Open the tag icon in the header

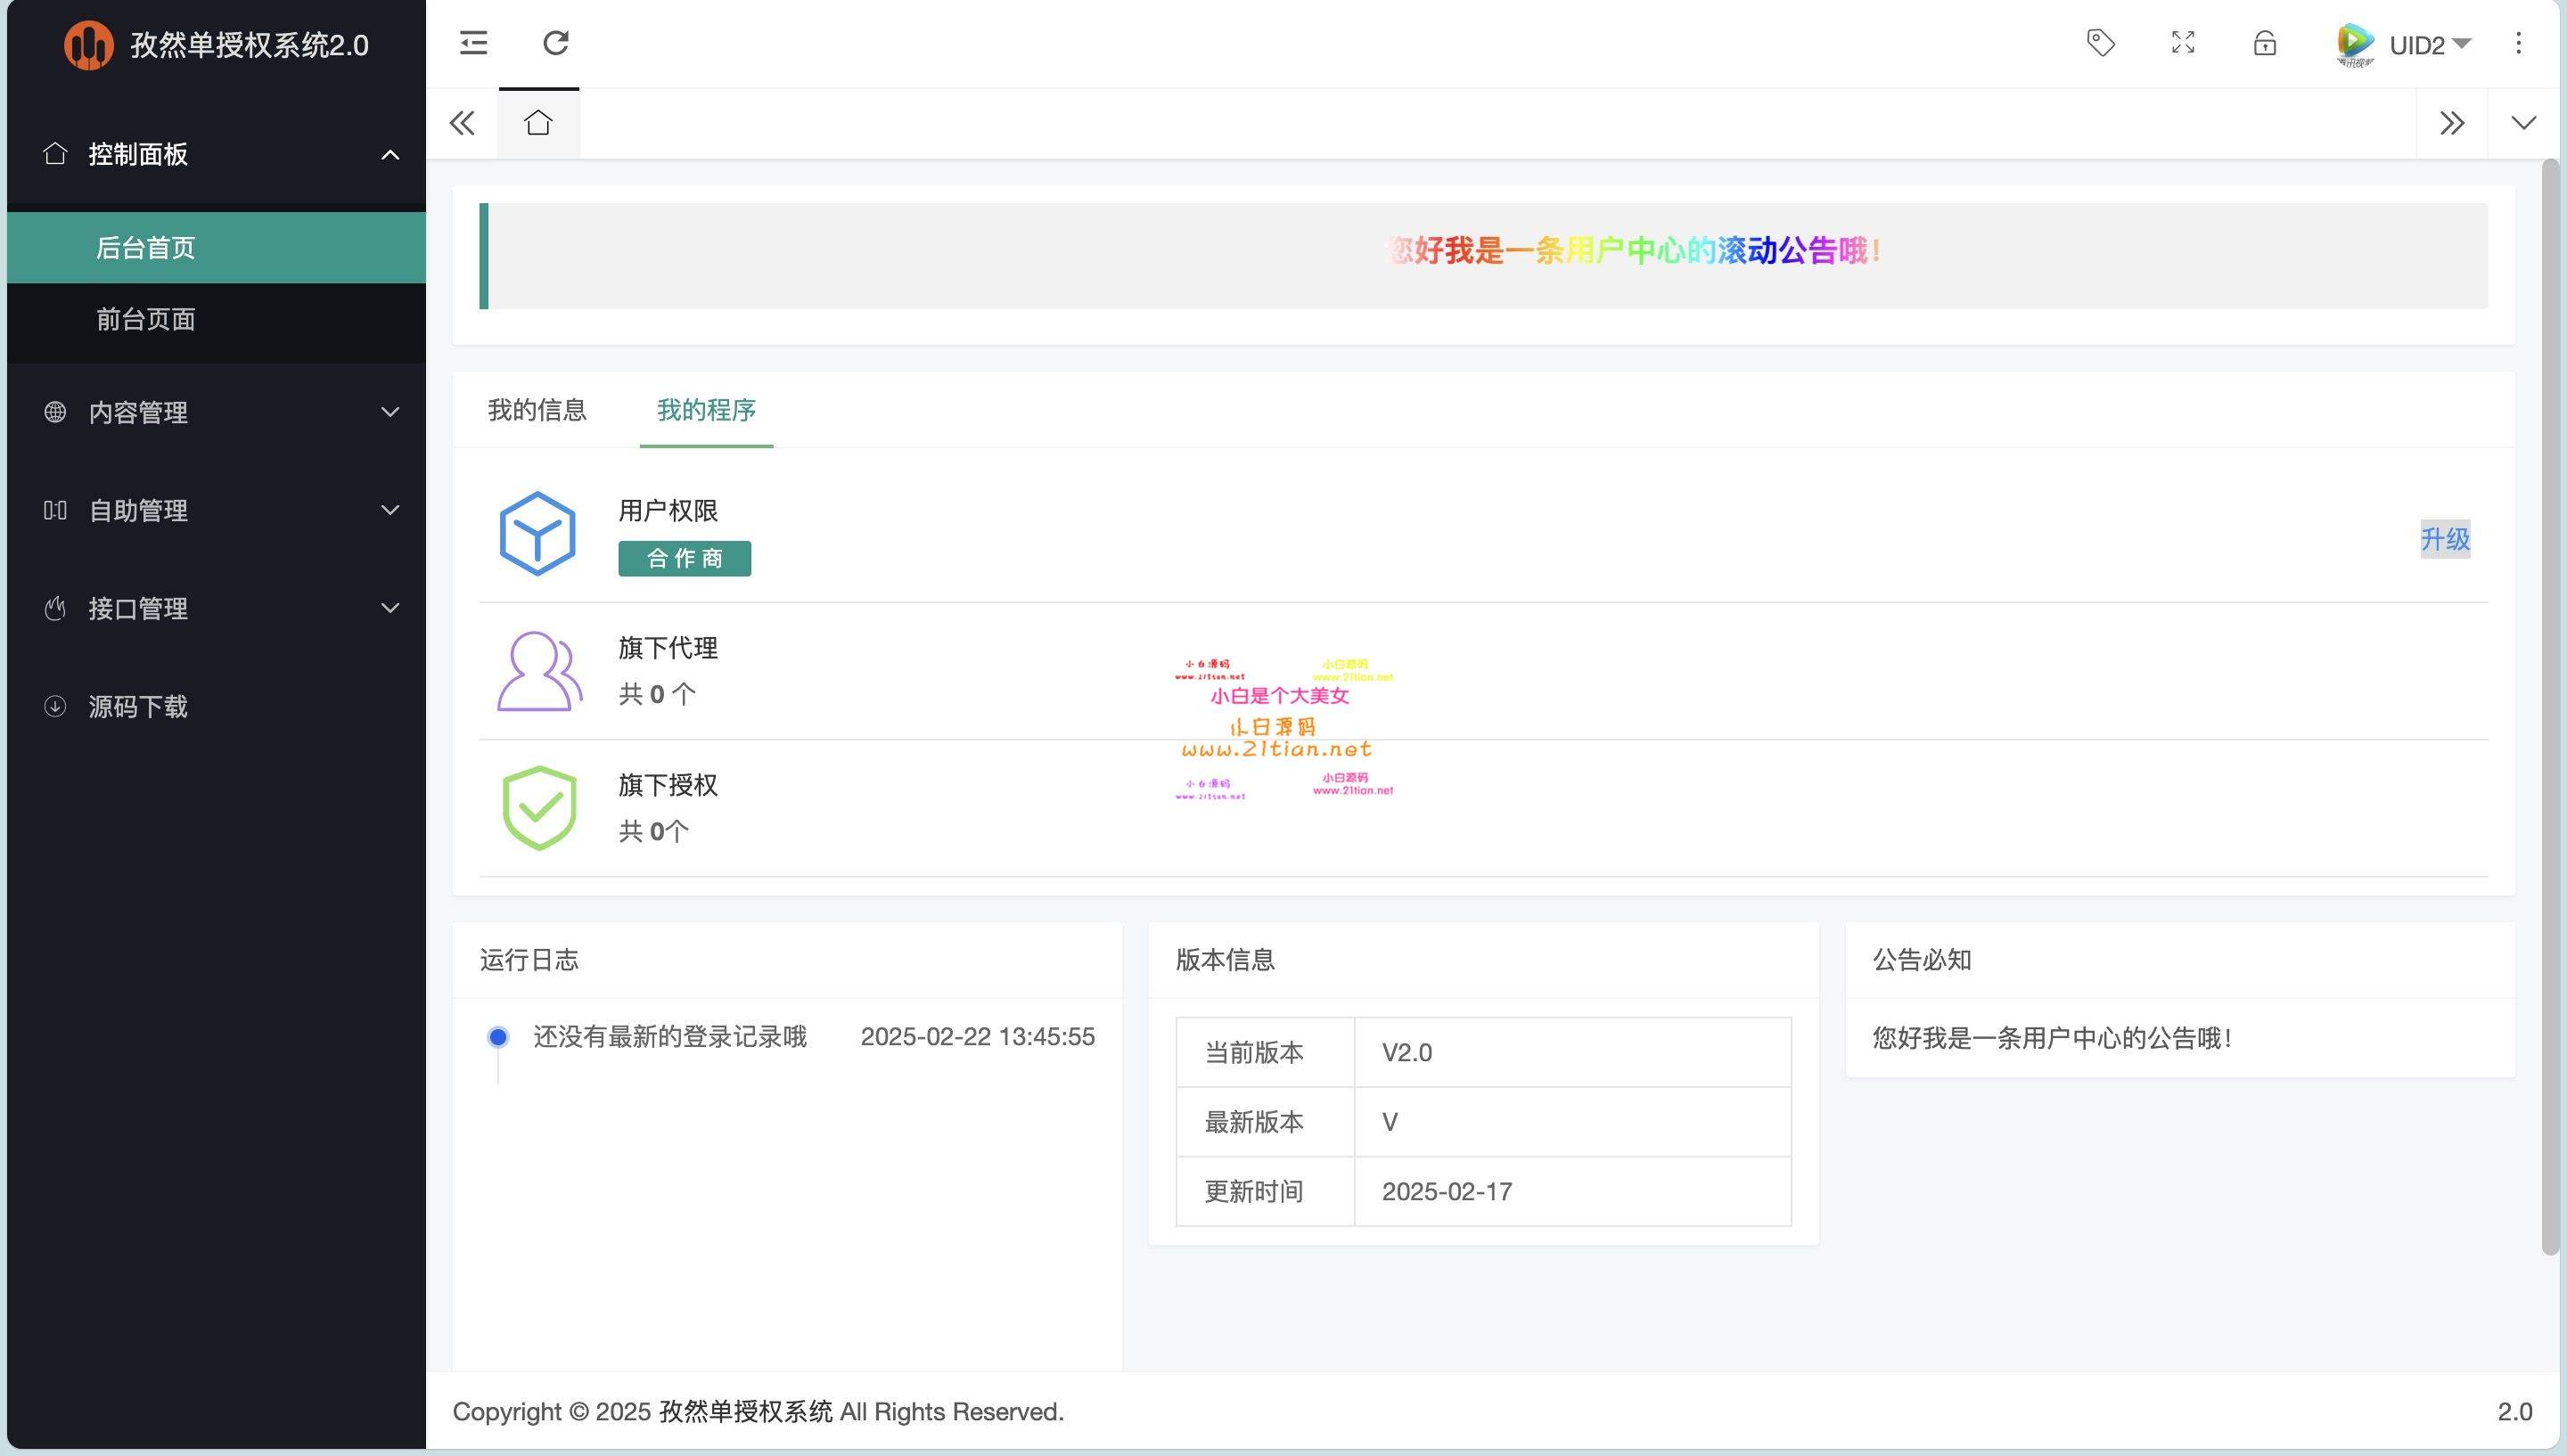point(2101,43)
